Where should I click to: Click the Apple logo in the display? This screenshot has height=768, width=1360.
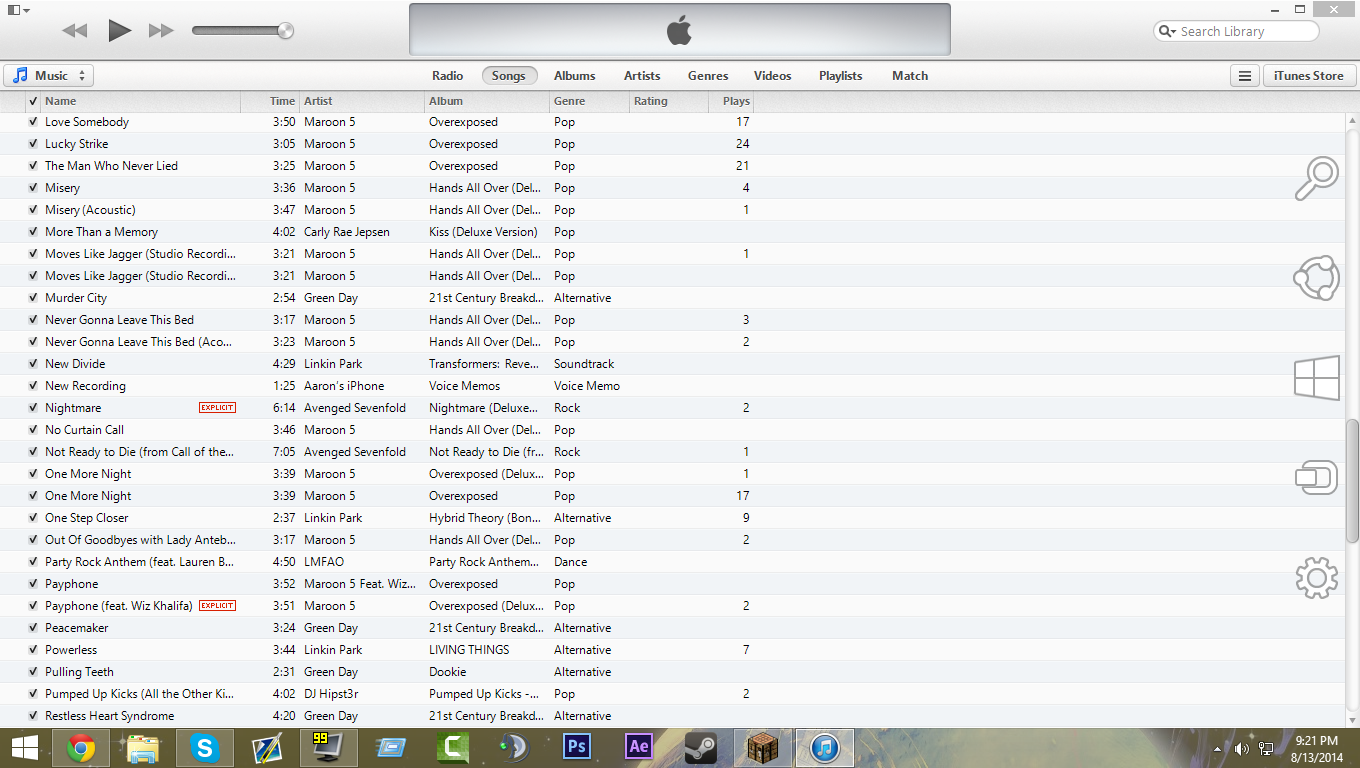click(679, 31)
